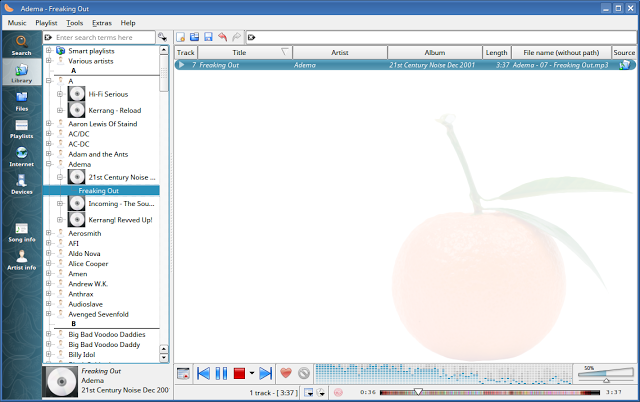Collapse the Adema artist node

tap(49, 164)
